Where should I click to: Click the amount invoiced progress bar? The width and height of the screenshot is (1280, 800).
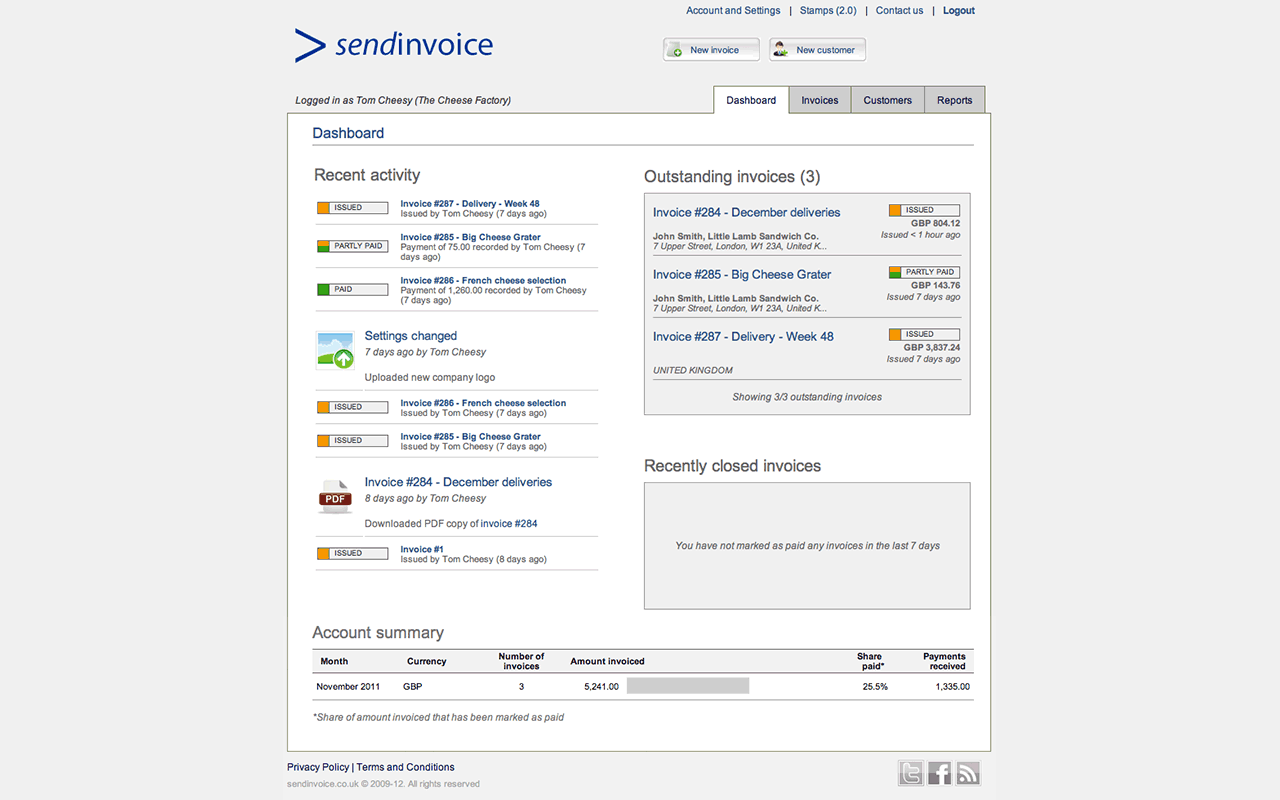(x=687, y=685)
